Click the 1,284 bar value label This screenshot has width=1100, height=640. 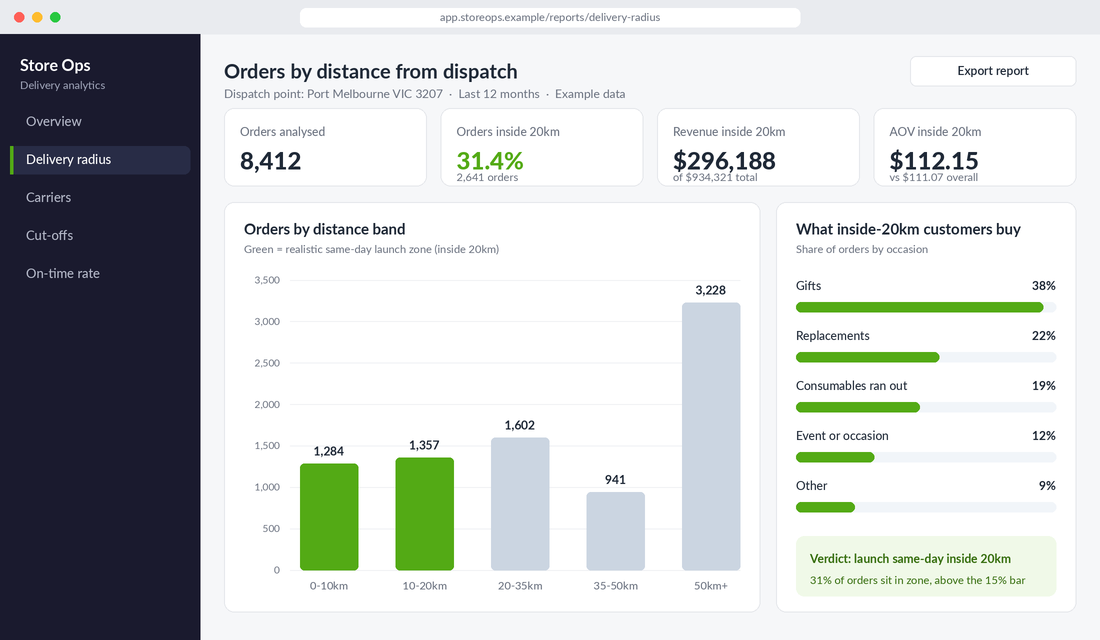[329, 451]
